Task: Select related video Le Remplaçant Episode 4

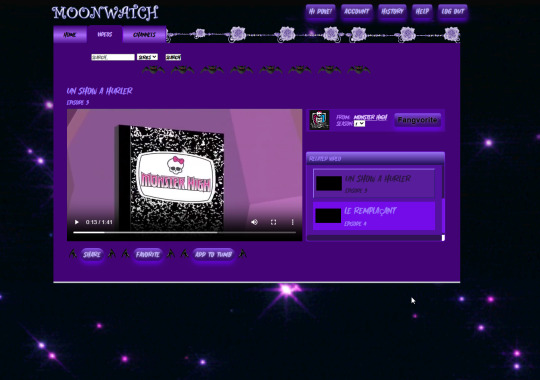Action: (374, 216)
